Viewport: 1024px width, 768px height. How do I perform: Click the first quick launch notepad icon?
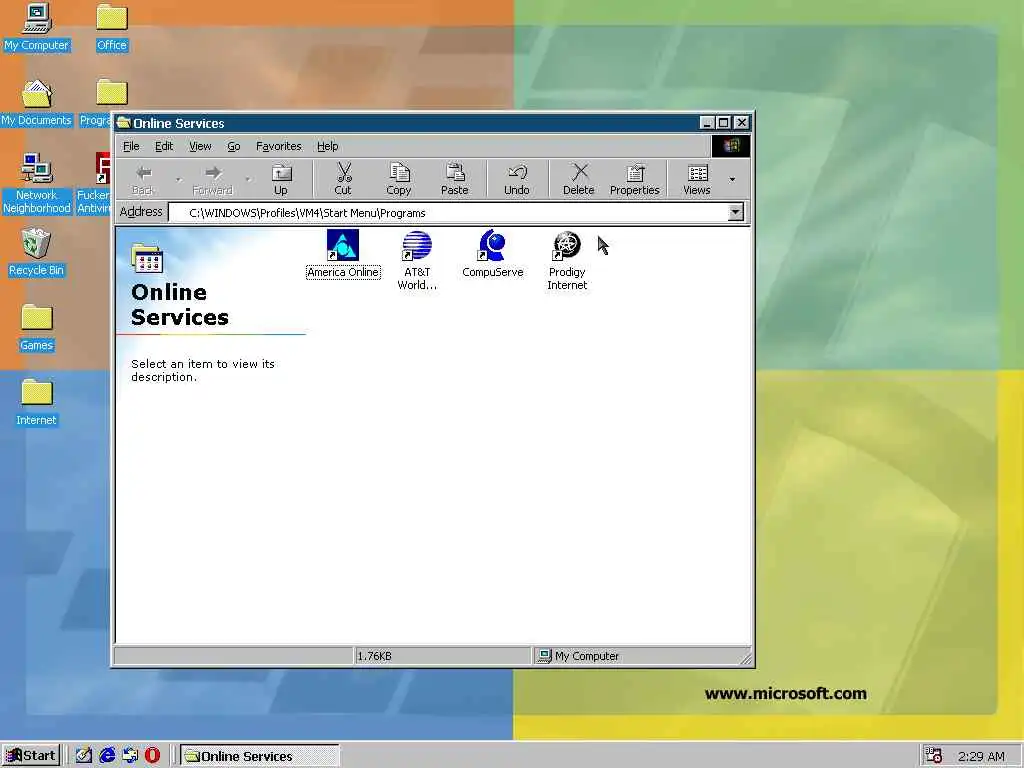(84, 756)
